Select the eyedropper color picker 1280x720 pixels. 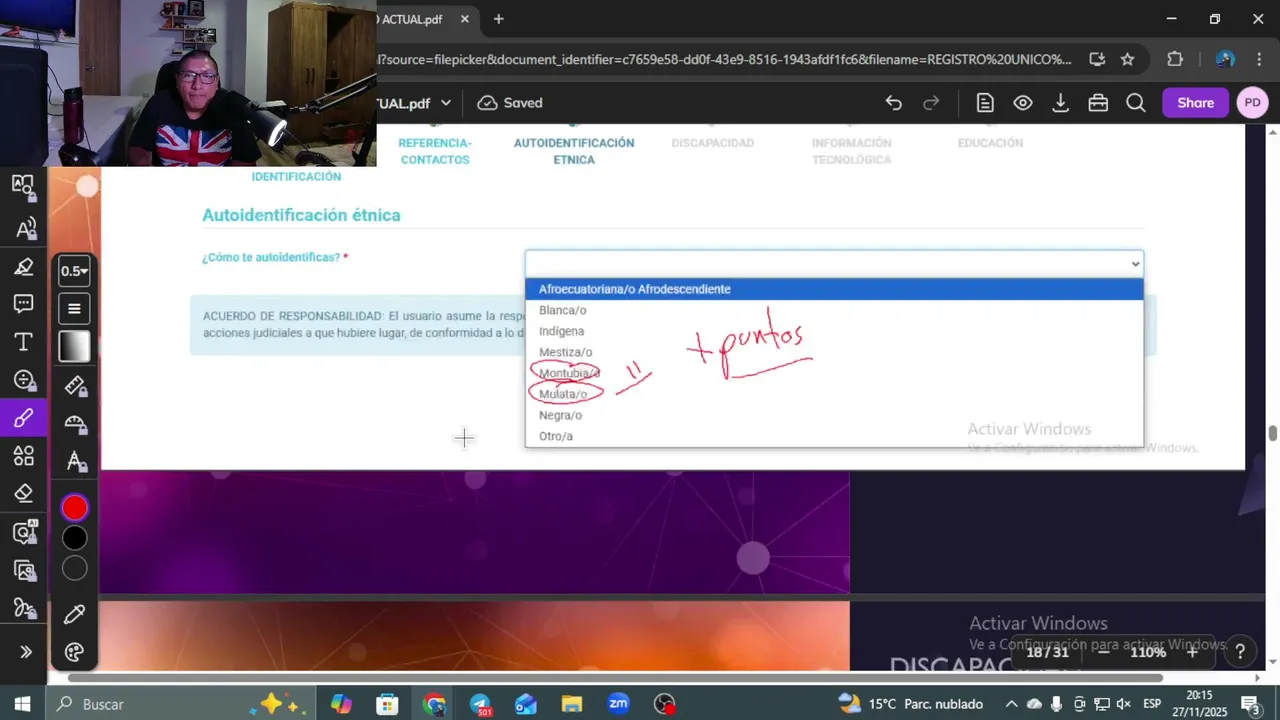pos(74,614)
